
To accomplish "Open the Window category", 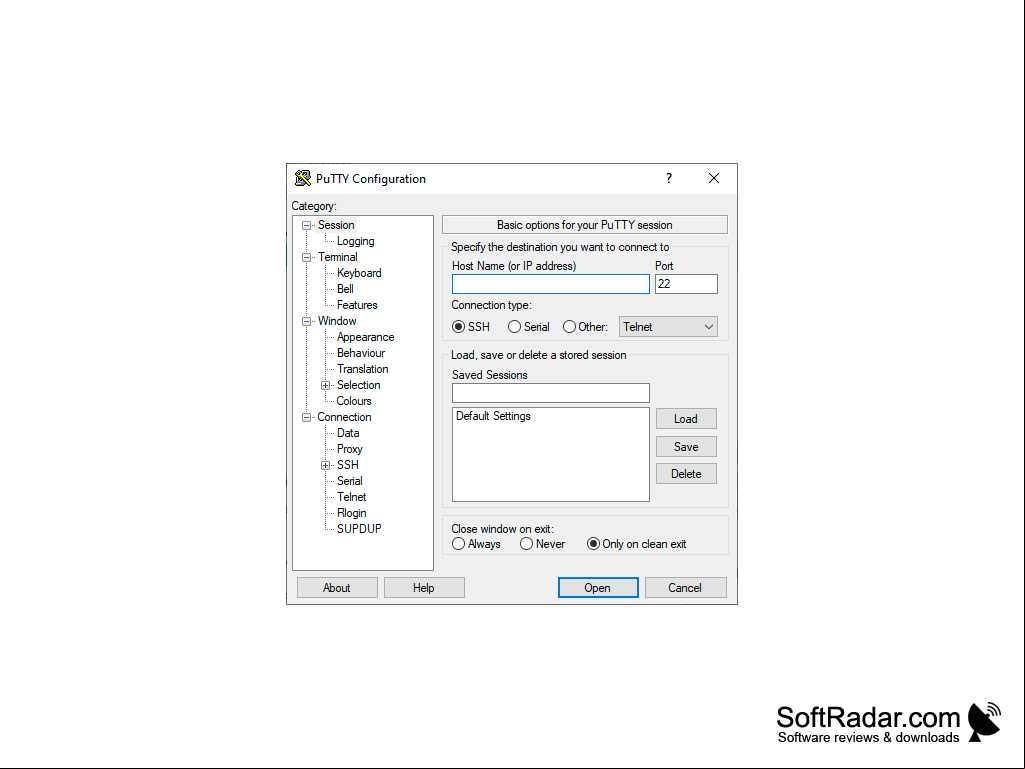I will (x=337, y=321).
